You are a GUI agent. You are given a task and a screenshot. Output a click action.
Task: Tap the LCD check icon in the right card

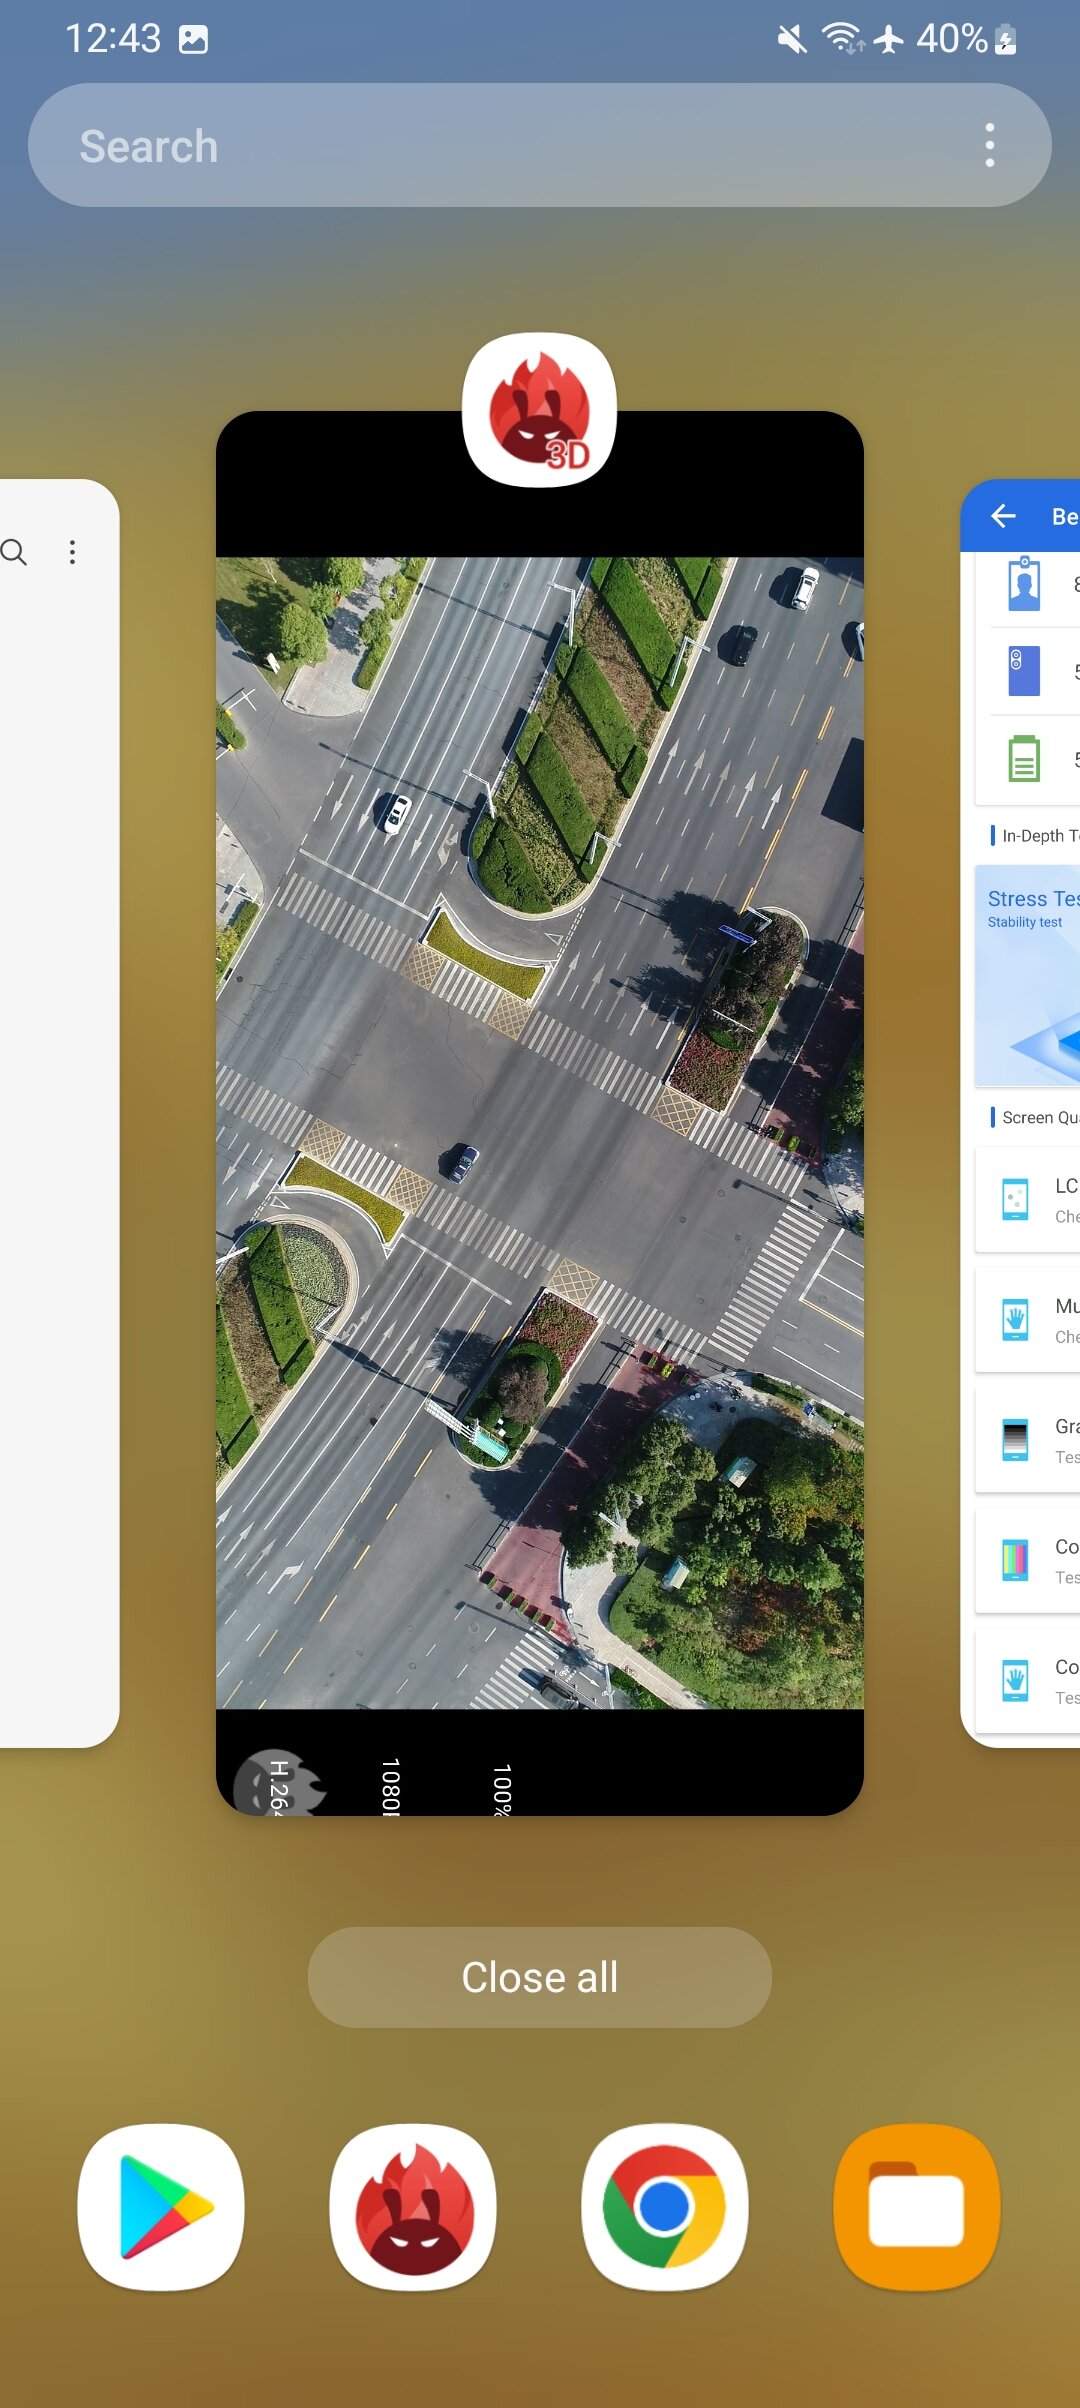[x=1015, y=1199]
